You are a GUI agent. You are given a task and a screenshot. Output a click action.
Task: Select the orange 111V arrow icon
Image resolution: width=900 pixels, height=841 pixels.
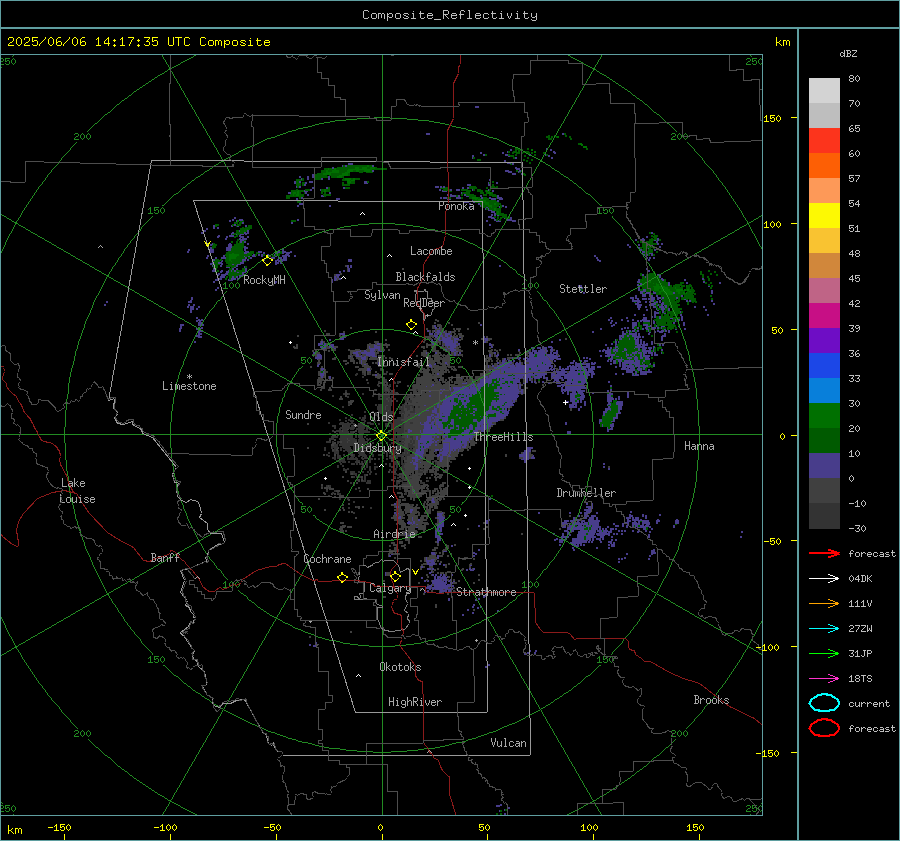tap(824, 603)
